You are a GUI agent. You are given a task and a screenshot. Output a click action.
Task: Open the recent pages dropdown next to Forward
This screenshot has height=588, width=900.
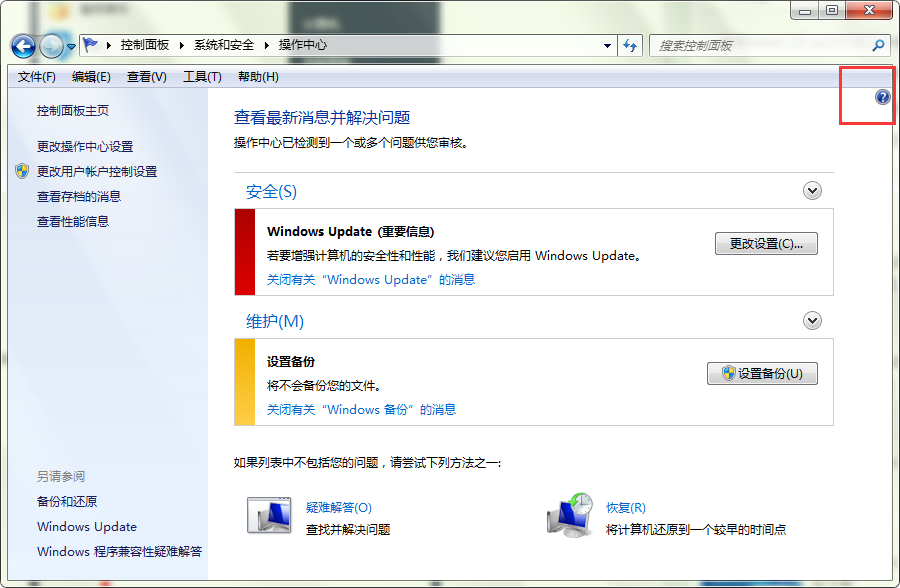click(71, 47)
